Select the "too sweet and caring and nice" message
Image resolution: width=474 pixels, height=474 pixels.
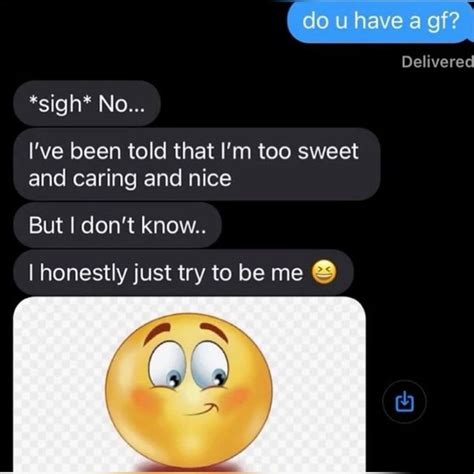coord(197,164)
